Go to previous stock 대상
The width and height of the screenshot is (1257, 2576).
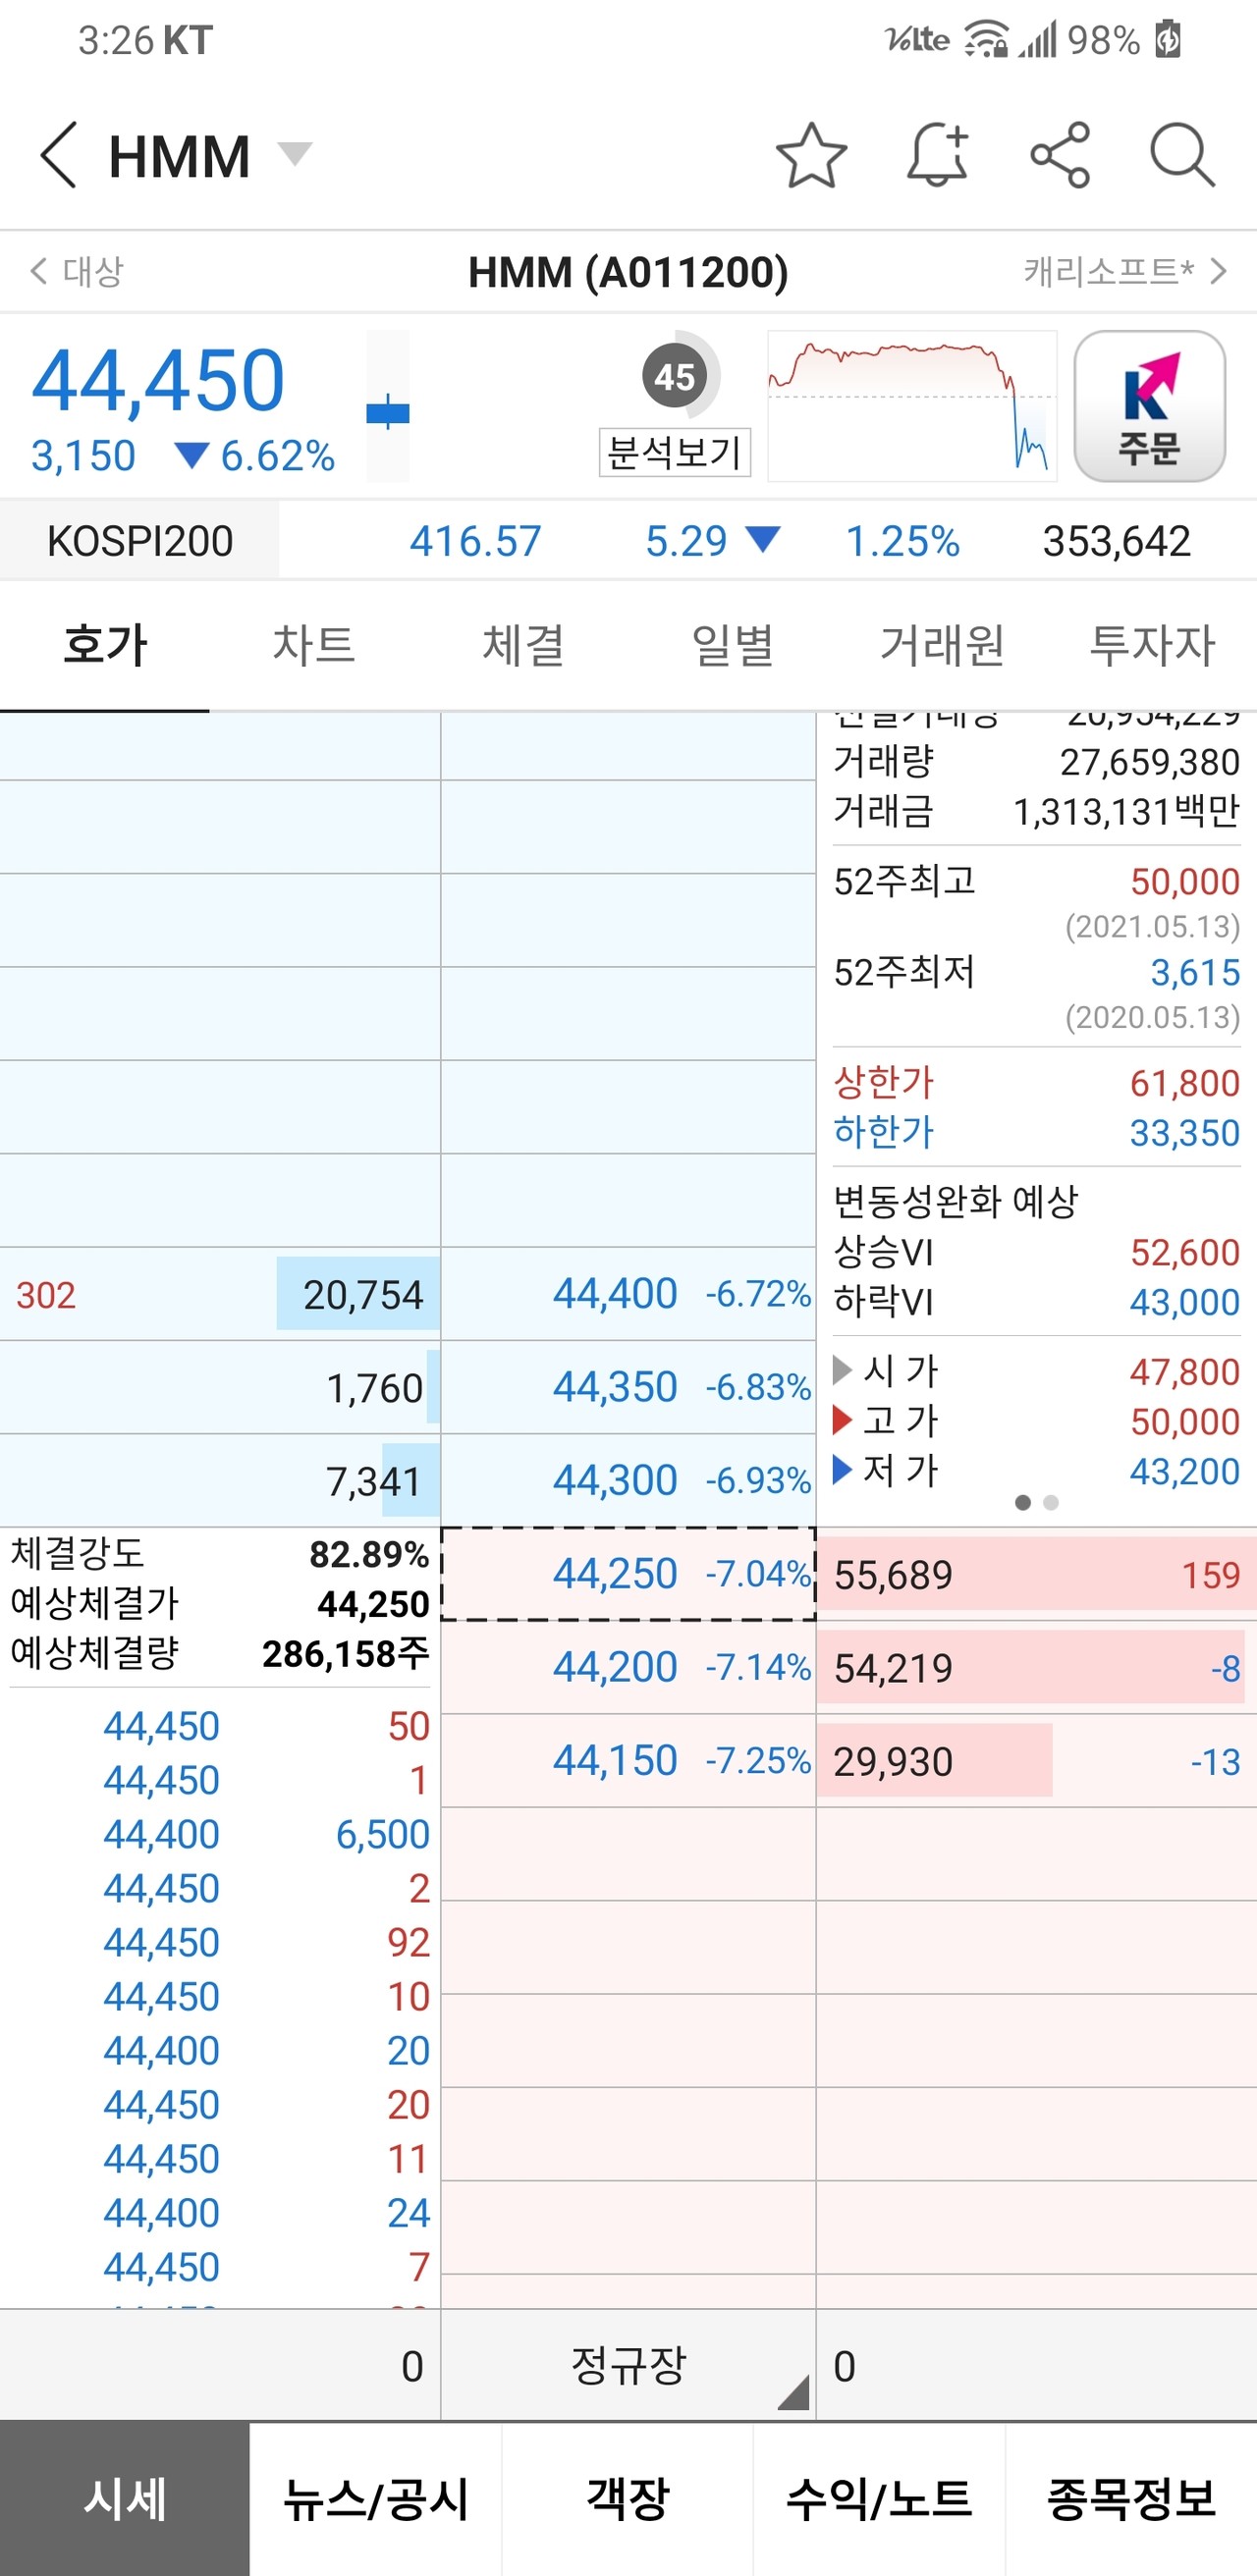click(78, 271)
